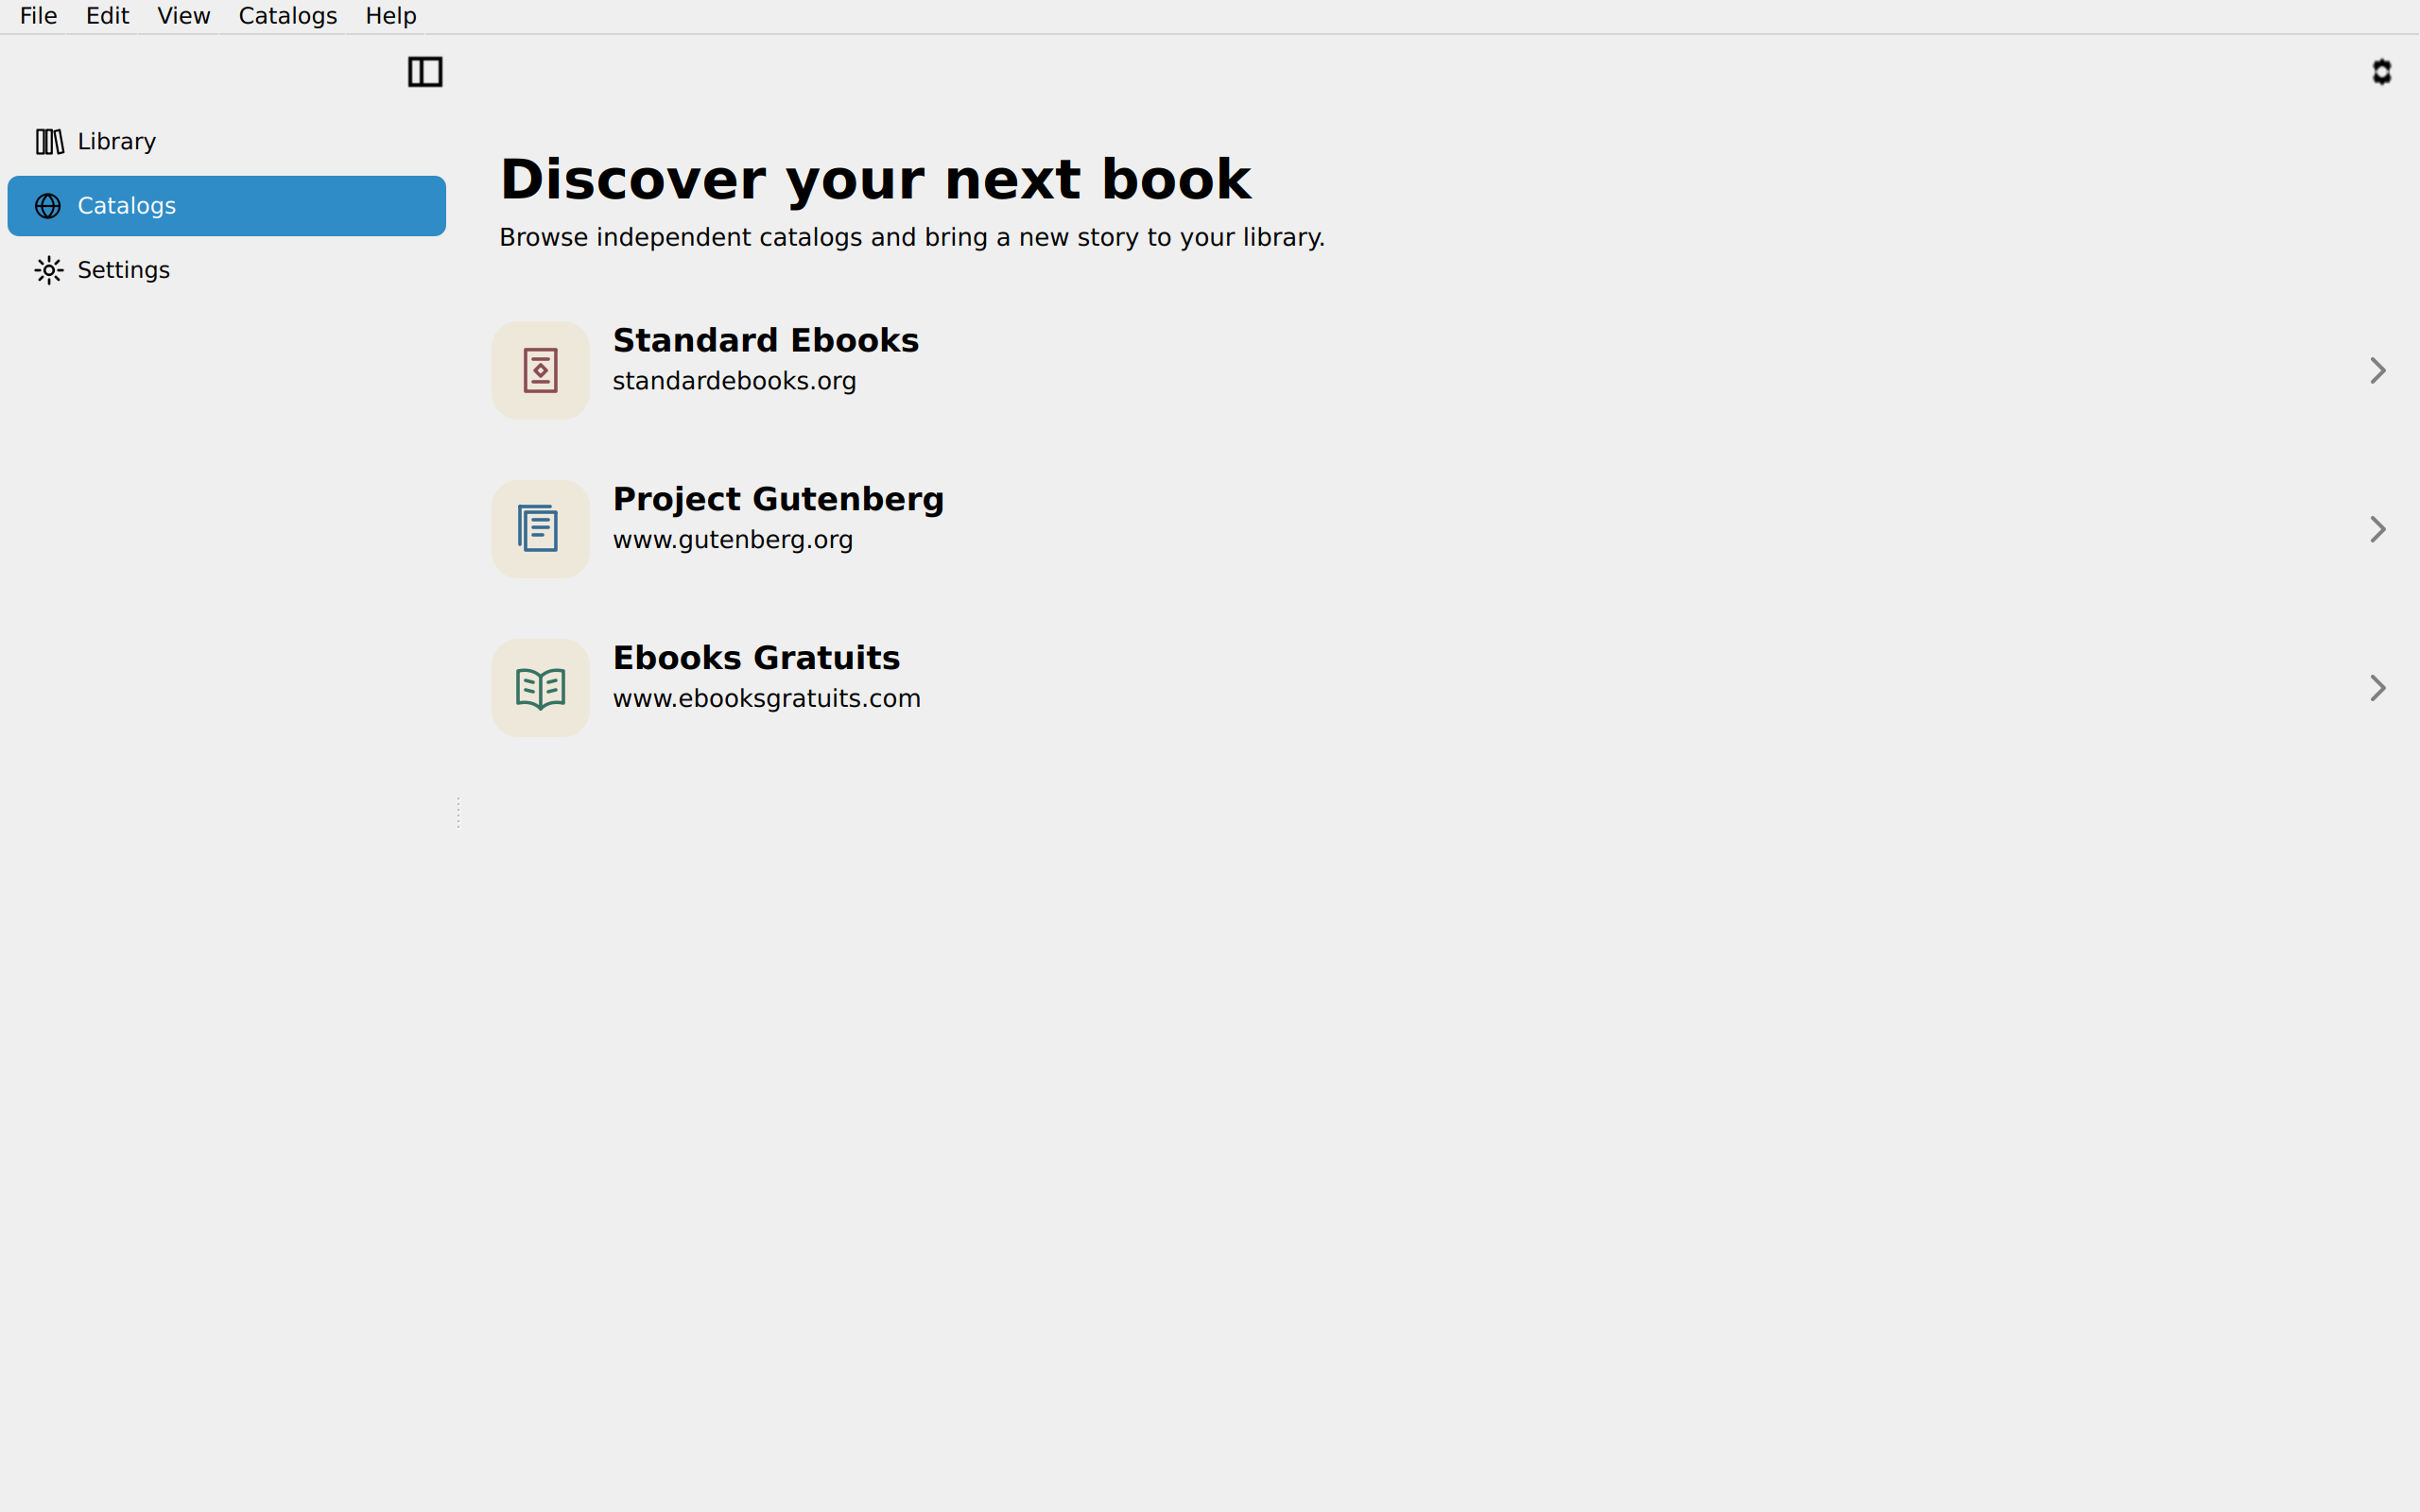Open the Project Gutenberg catalog title
2420x1512 pixels.
tap(778, 499)
